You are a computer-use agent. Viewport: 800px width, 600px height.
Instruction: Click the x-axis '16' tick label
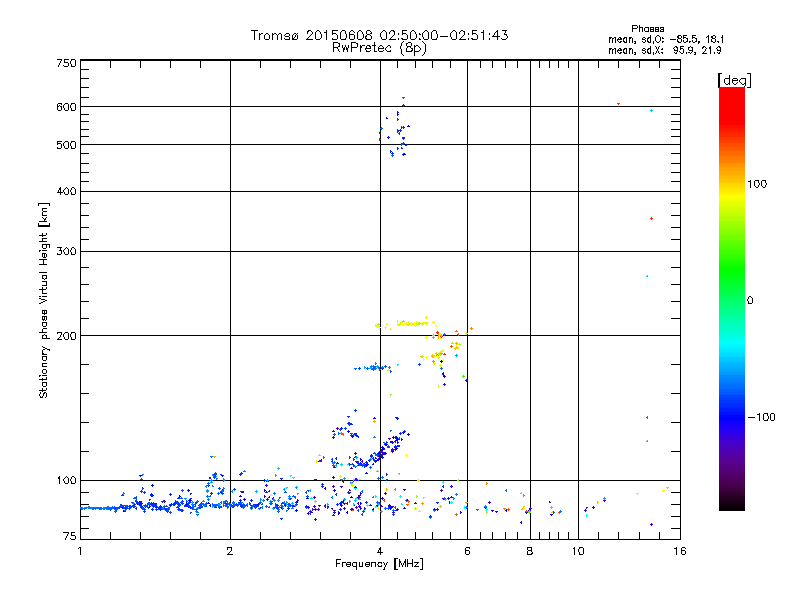[680, 551]
